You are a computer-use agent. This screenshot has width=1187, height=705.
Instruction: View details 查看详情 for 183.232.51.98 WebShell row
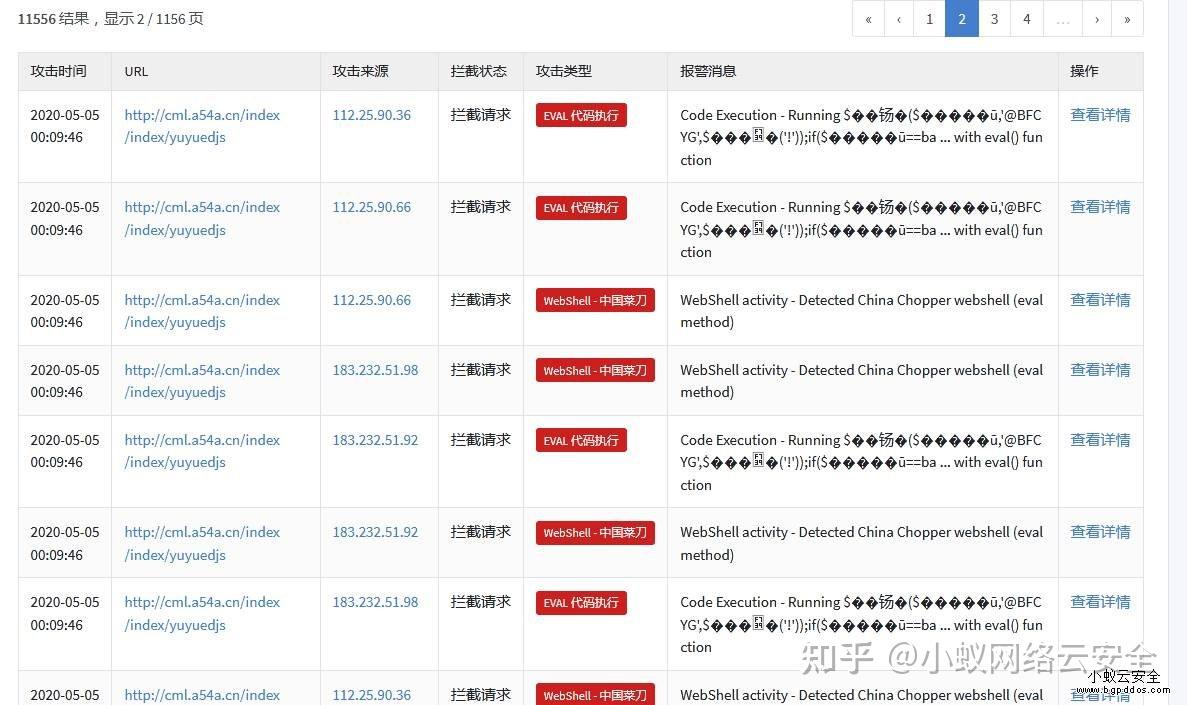pyautogui.click(x=1100, y=370)
